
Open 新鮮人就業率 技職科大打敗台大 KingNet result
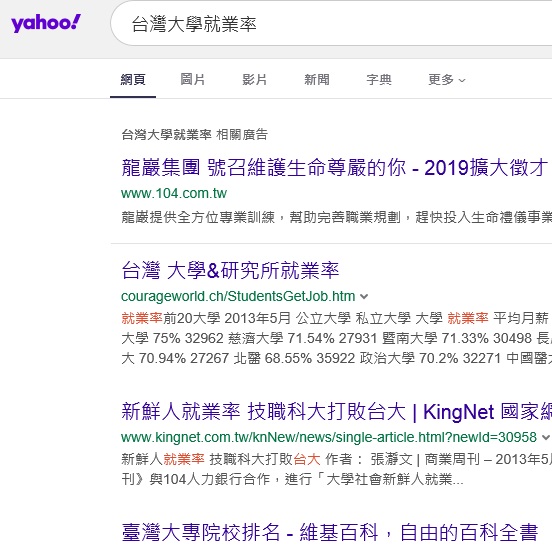click(x=337, y=411)
